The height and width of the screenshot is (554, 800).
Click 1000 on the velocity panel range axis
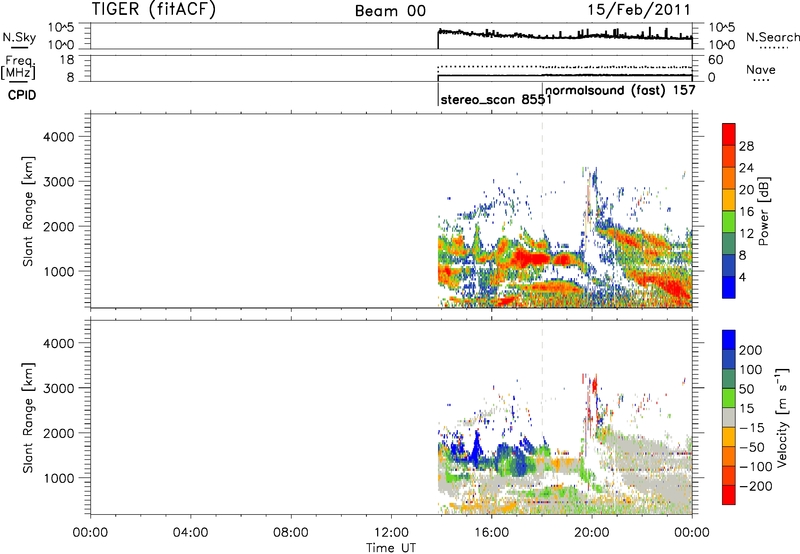click(x=58, y=478)
